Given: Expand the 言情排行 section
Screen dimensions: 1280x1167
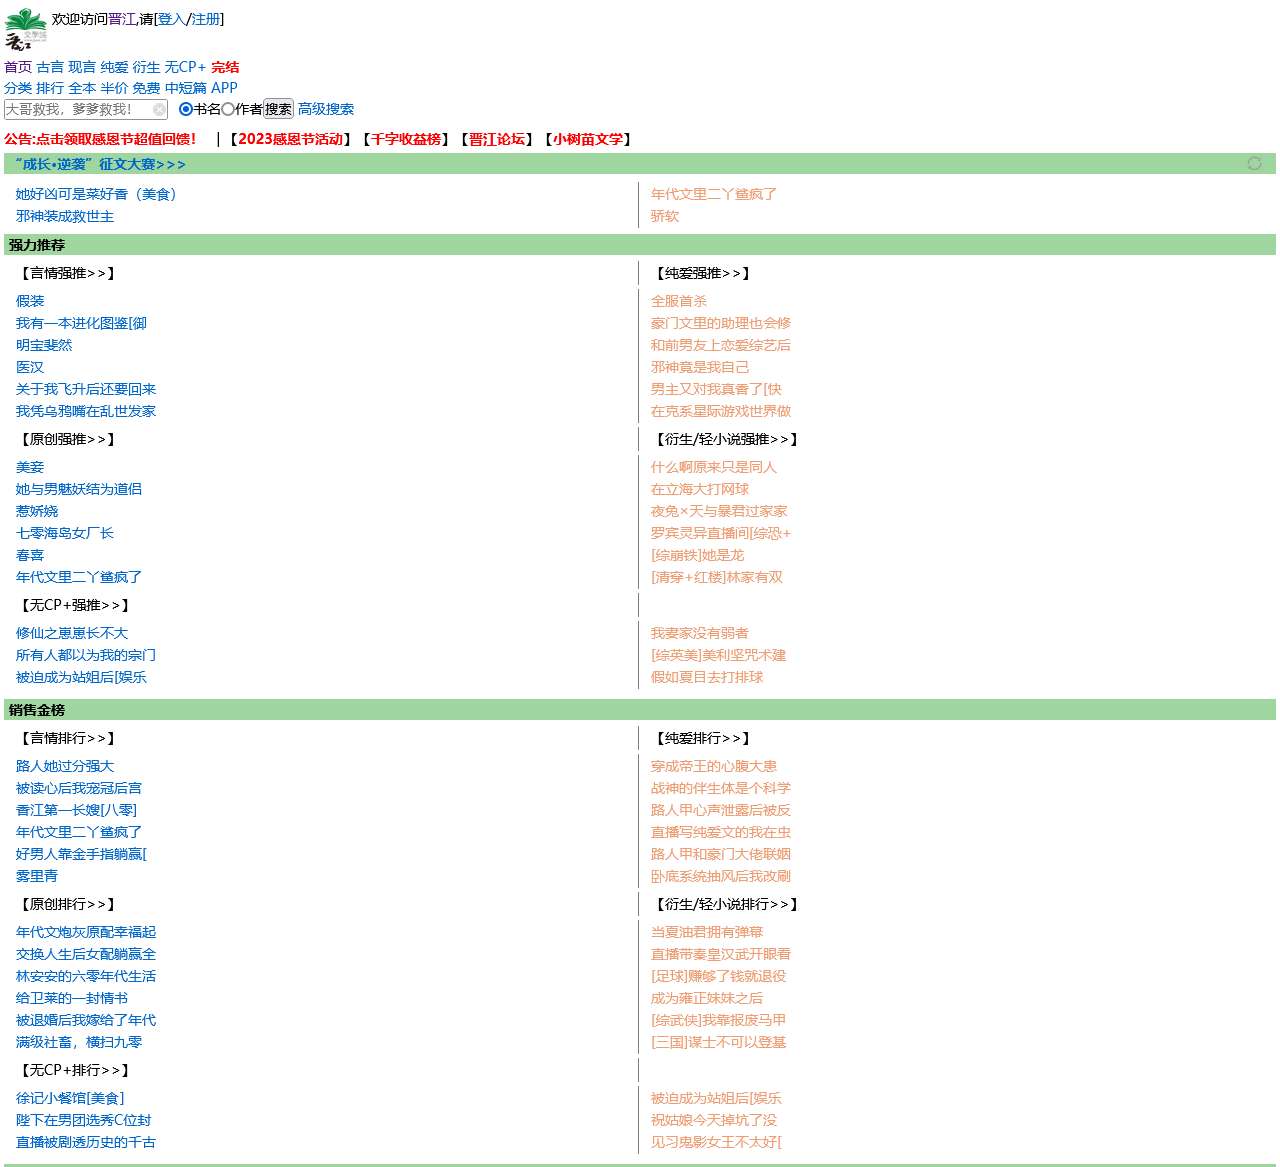Looking at the screenshot, I should (x=68, y=738).
